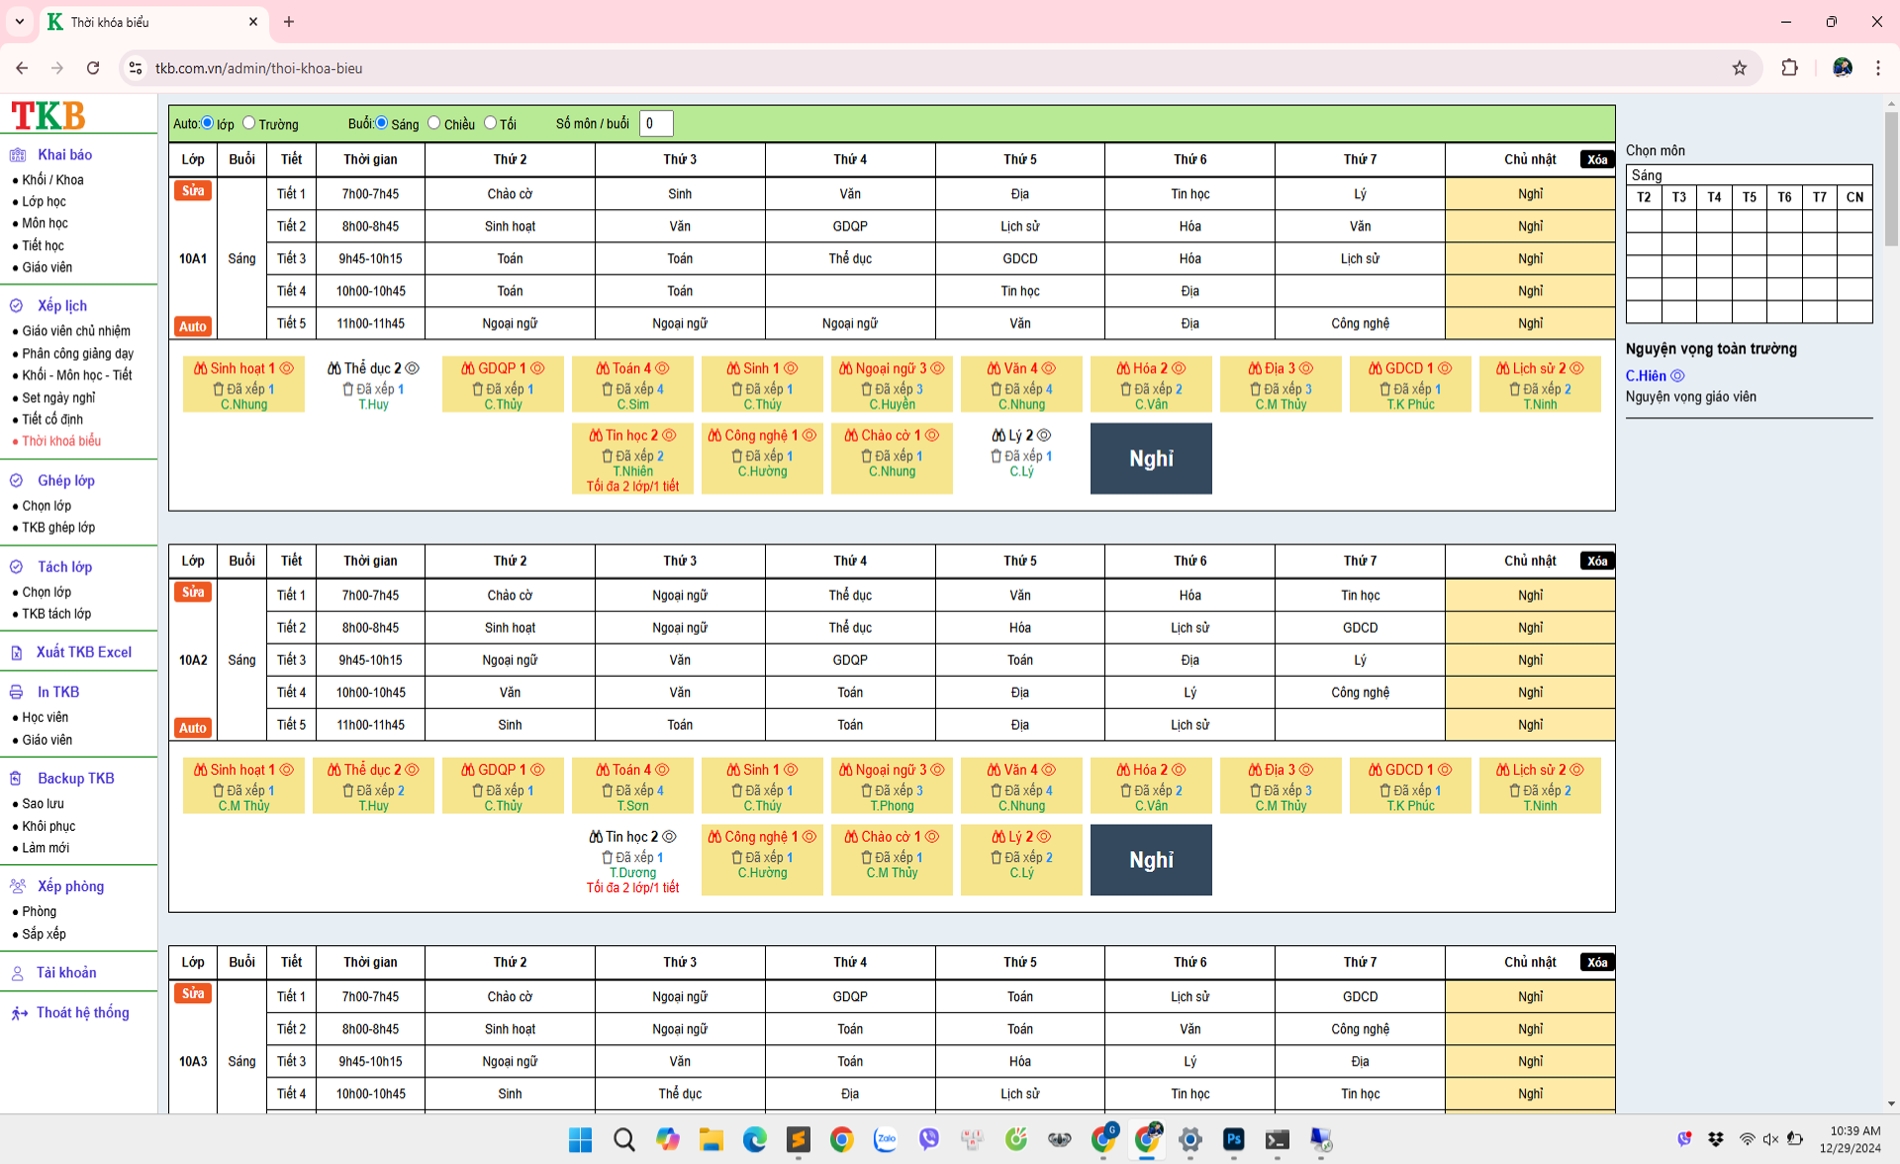Choose the Chiều session radio button
This screenshot has width=1900, height=1164.
pos(434,123)
